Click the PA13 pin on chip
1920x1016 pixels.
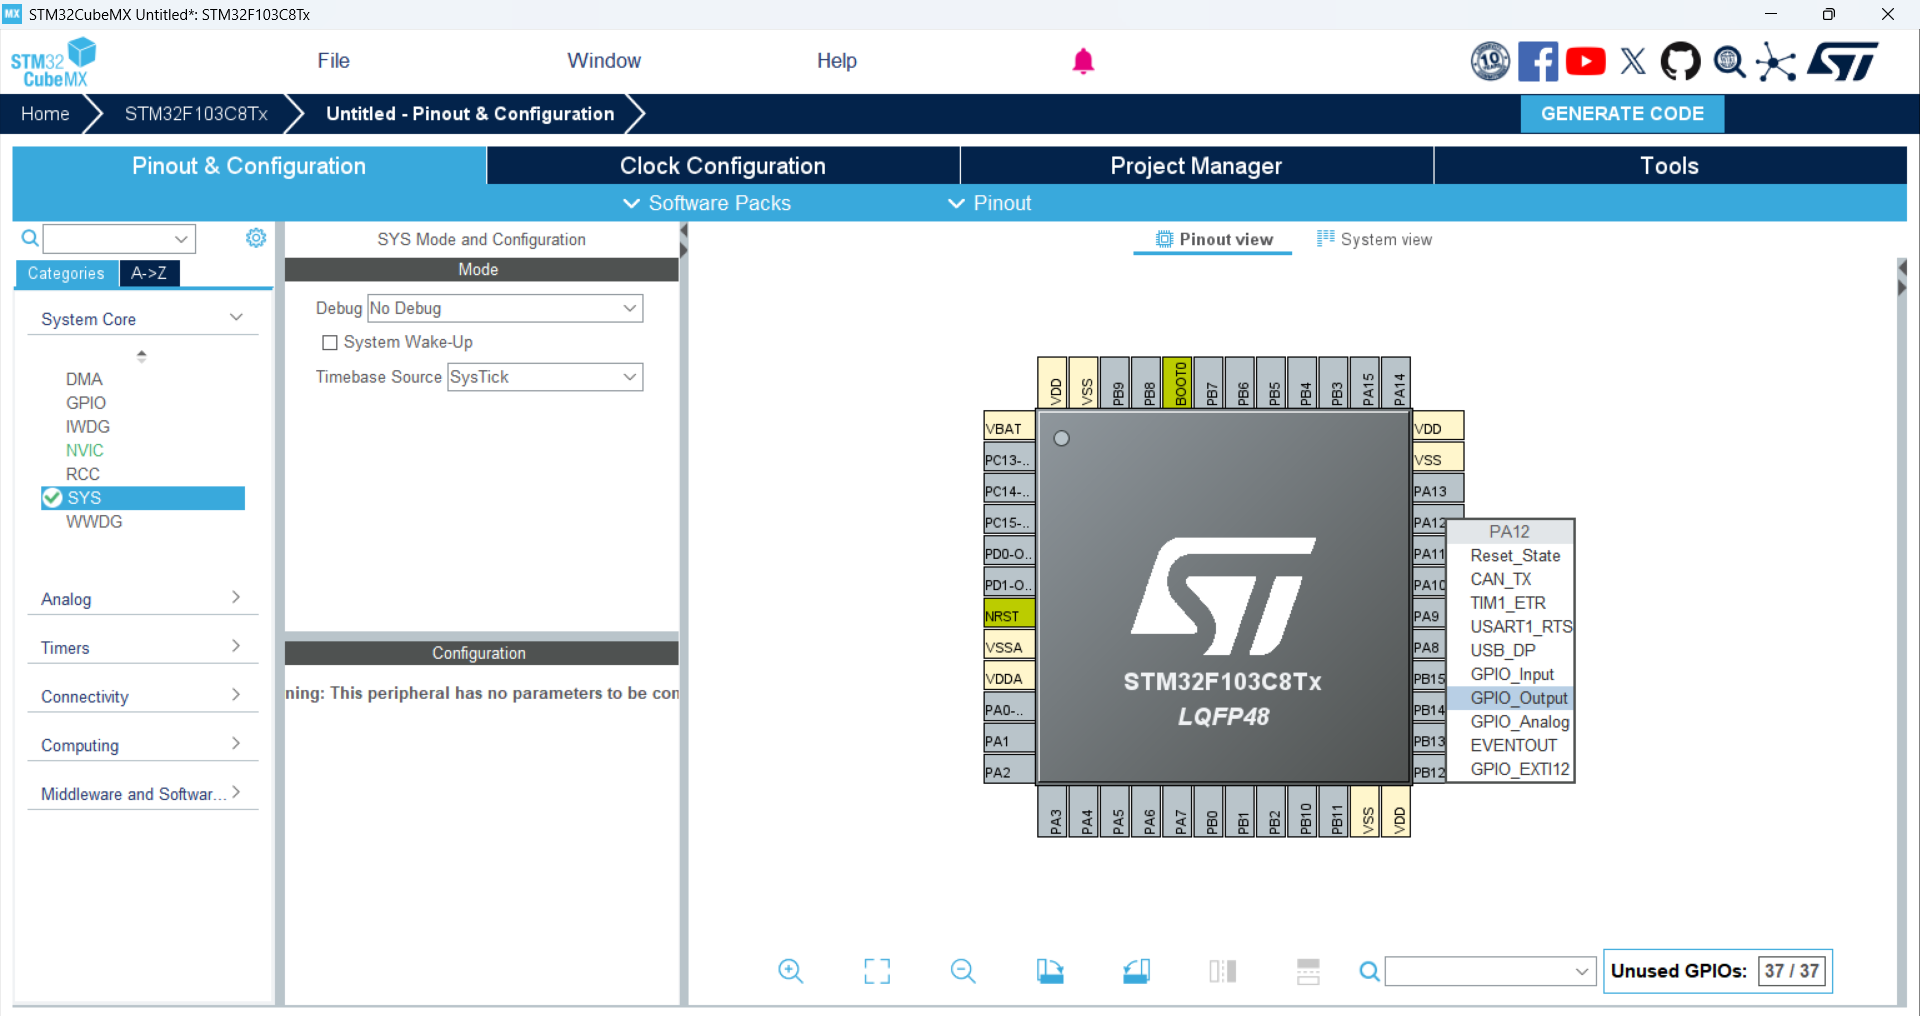coord(1438,490)
